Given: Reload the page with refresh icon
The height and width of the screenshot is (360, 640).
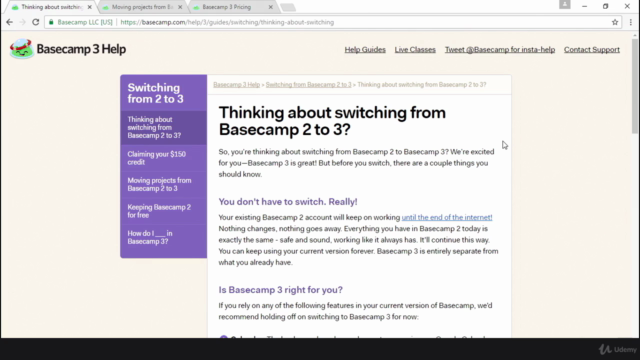Looking at the screenshot, I should click(x=36, y=22).
